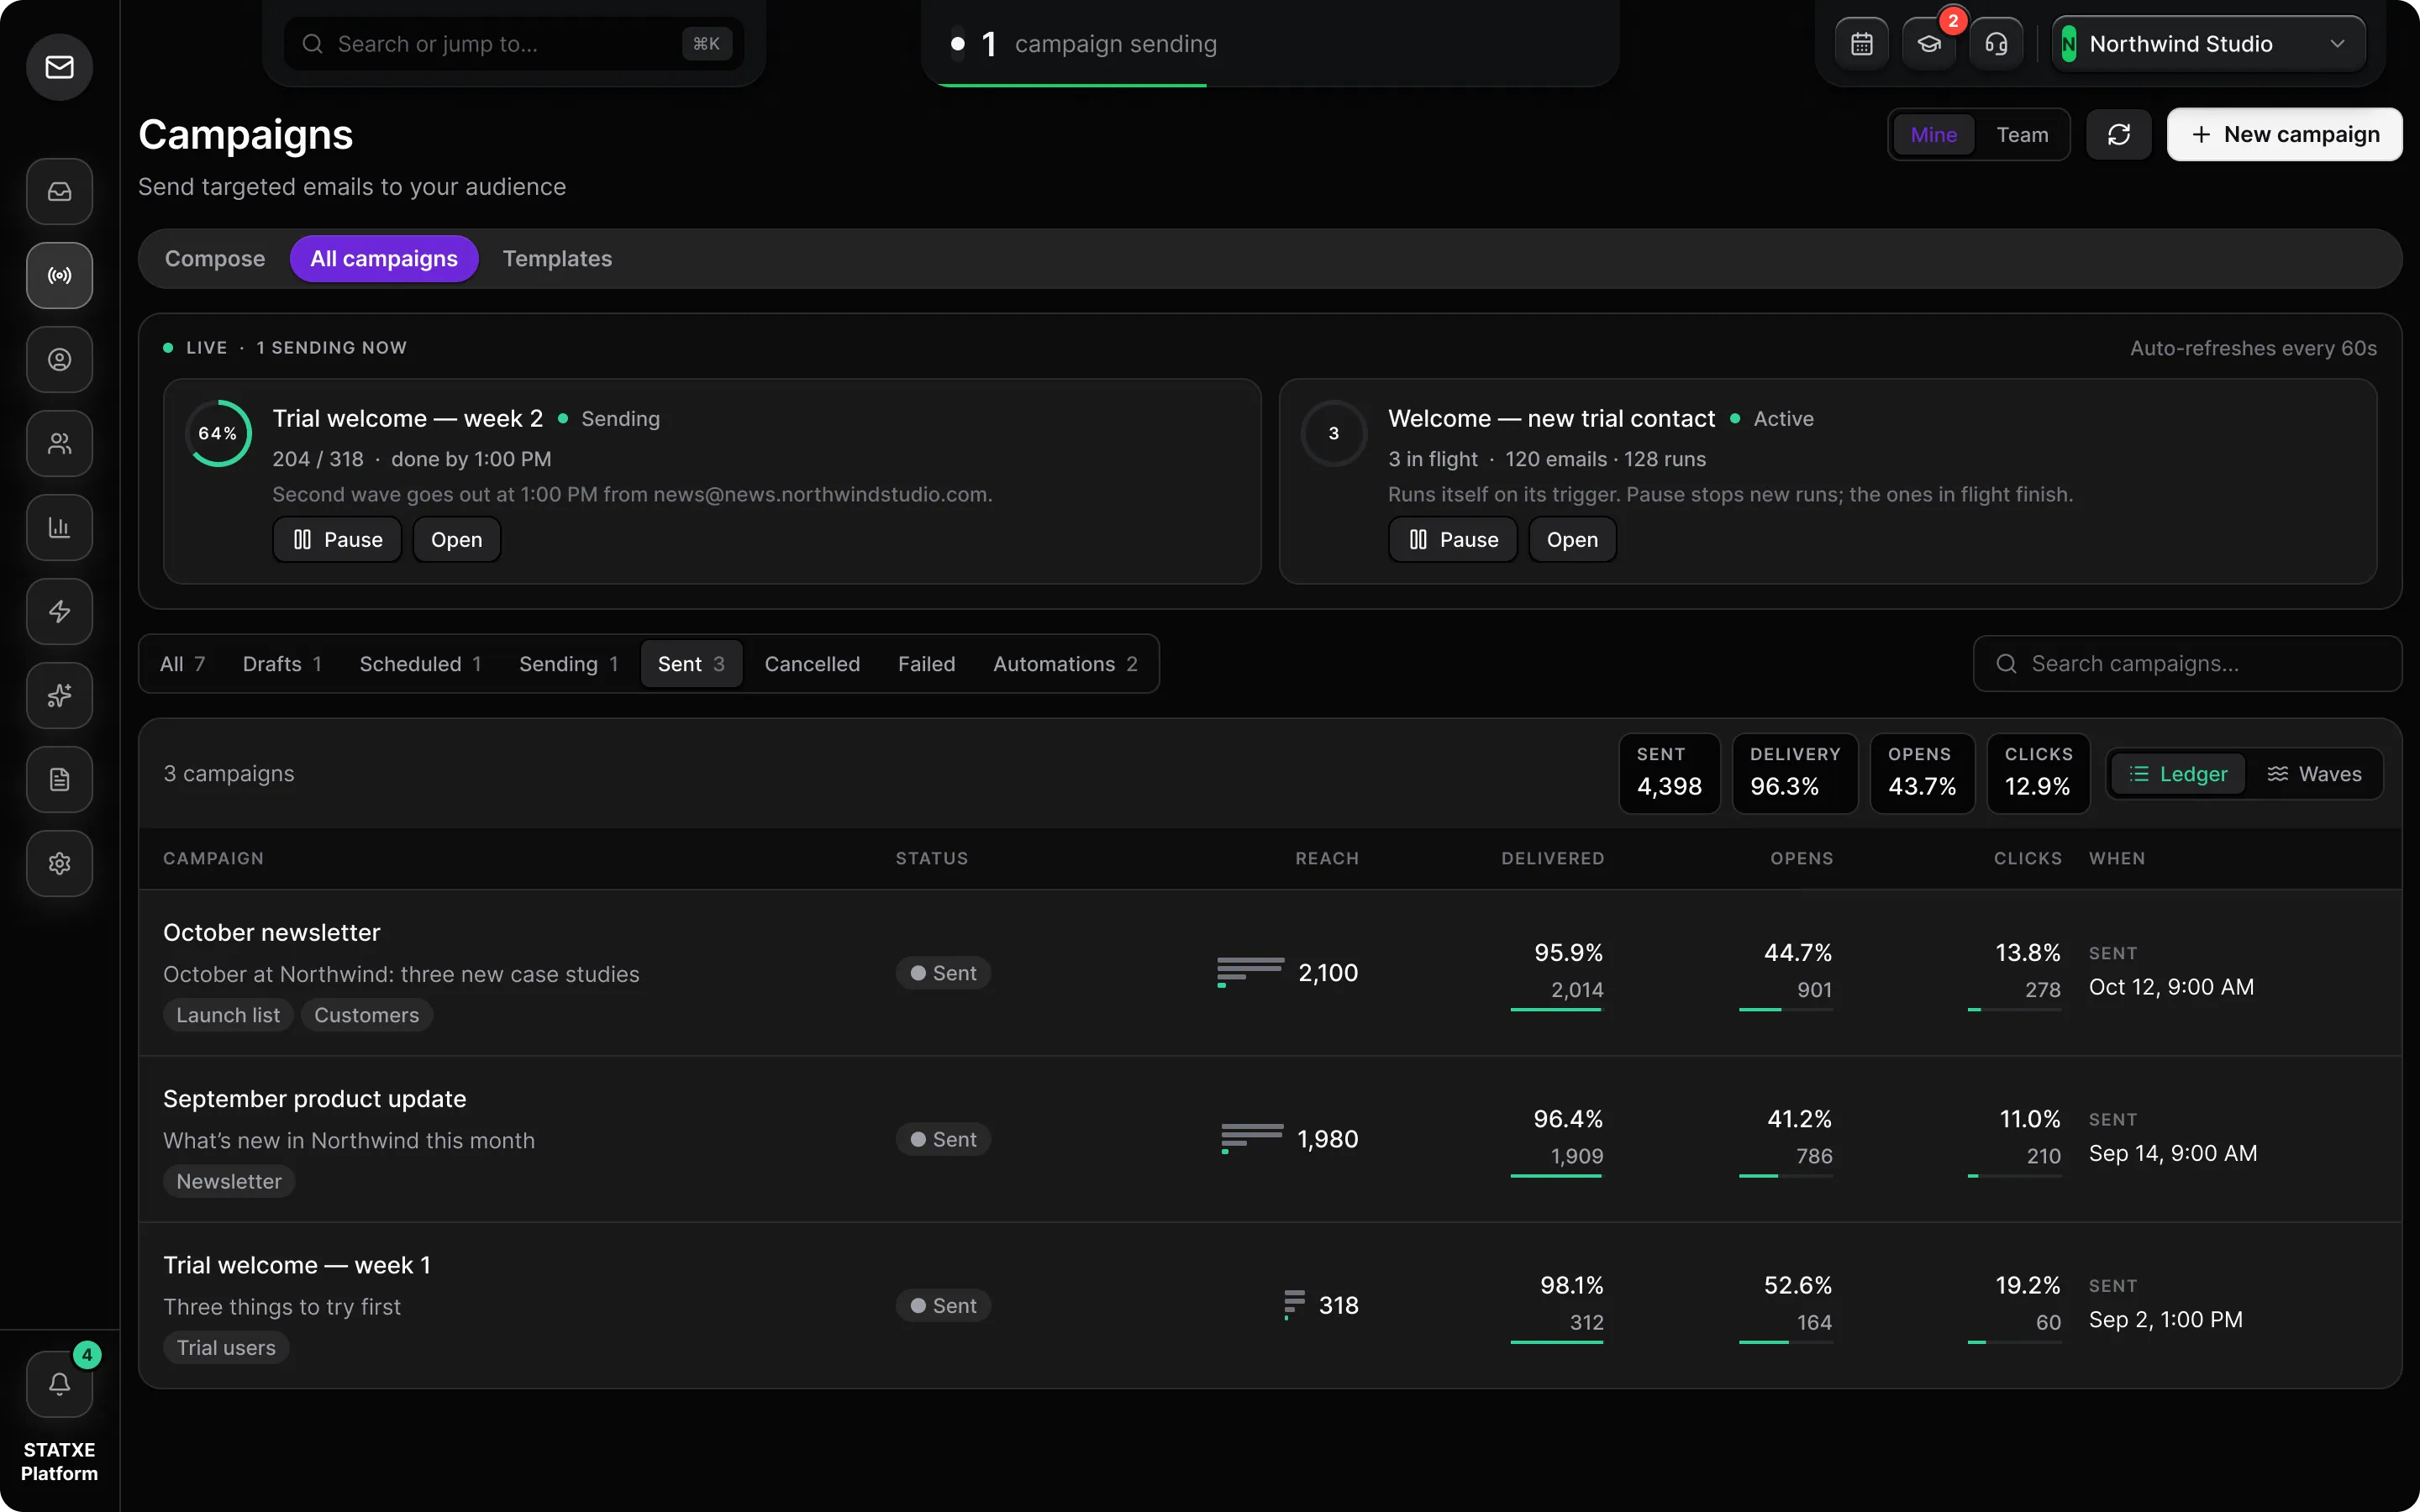Expand the Northwind Studio workspace dropdown
Screen dimensions: 2420x1512
[2208, 44]
